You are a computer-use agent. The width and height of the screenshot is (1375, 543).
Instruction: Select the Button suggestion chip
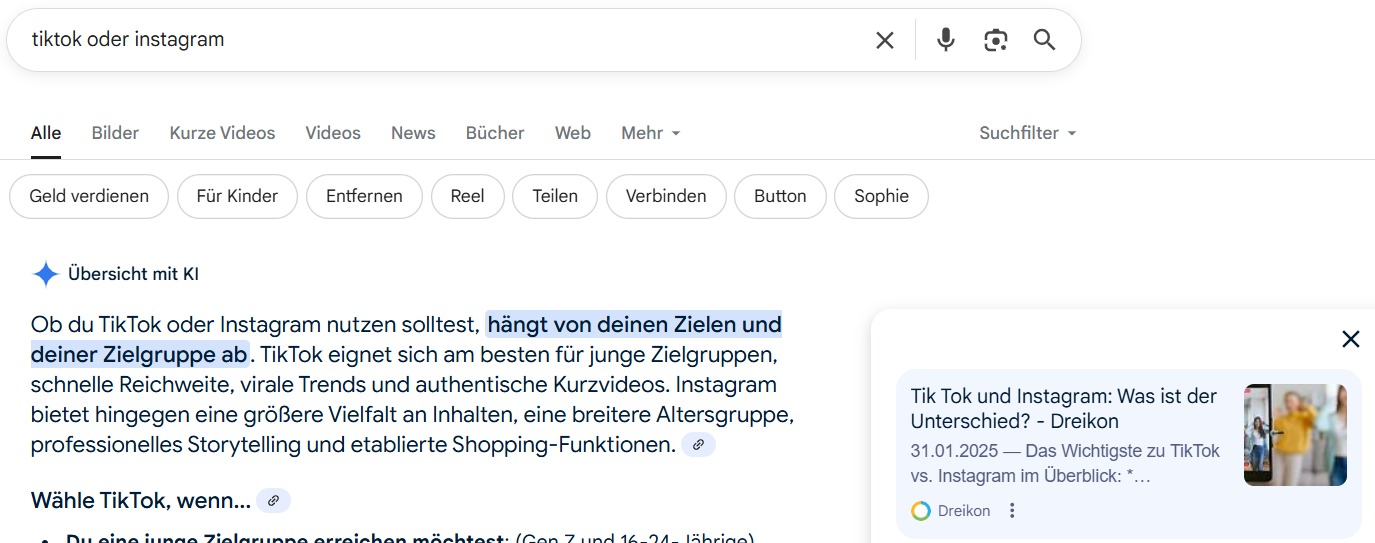click(780, 196)
